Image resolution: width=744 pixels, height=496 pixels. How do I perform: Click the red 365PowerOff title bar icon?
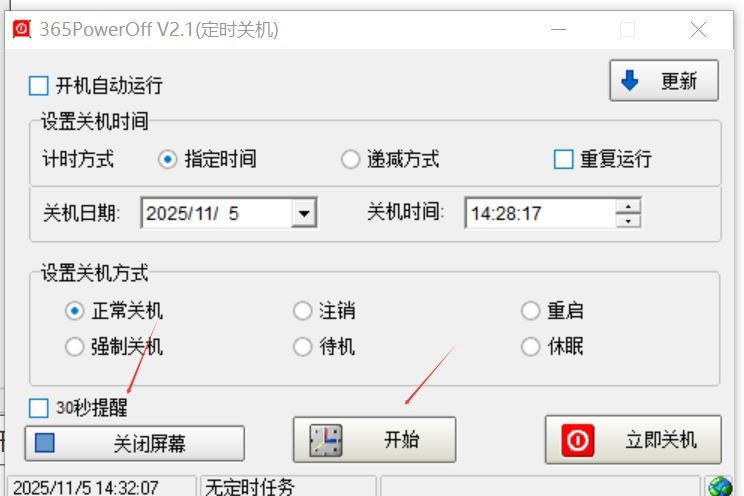pos(21,29)
